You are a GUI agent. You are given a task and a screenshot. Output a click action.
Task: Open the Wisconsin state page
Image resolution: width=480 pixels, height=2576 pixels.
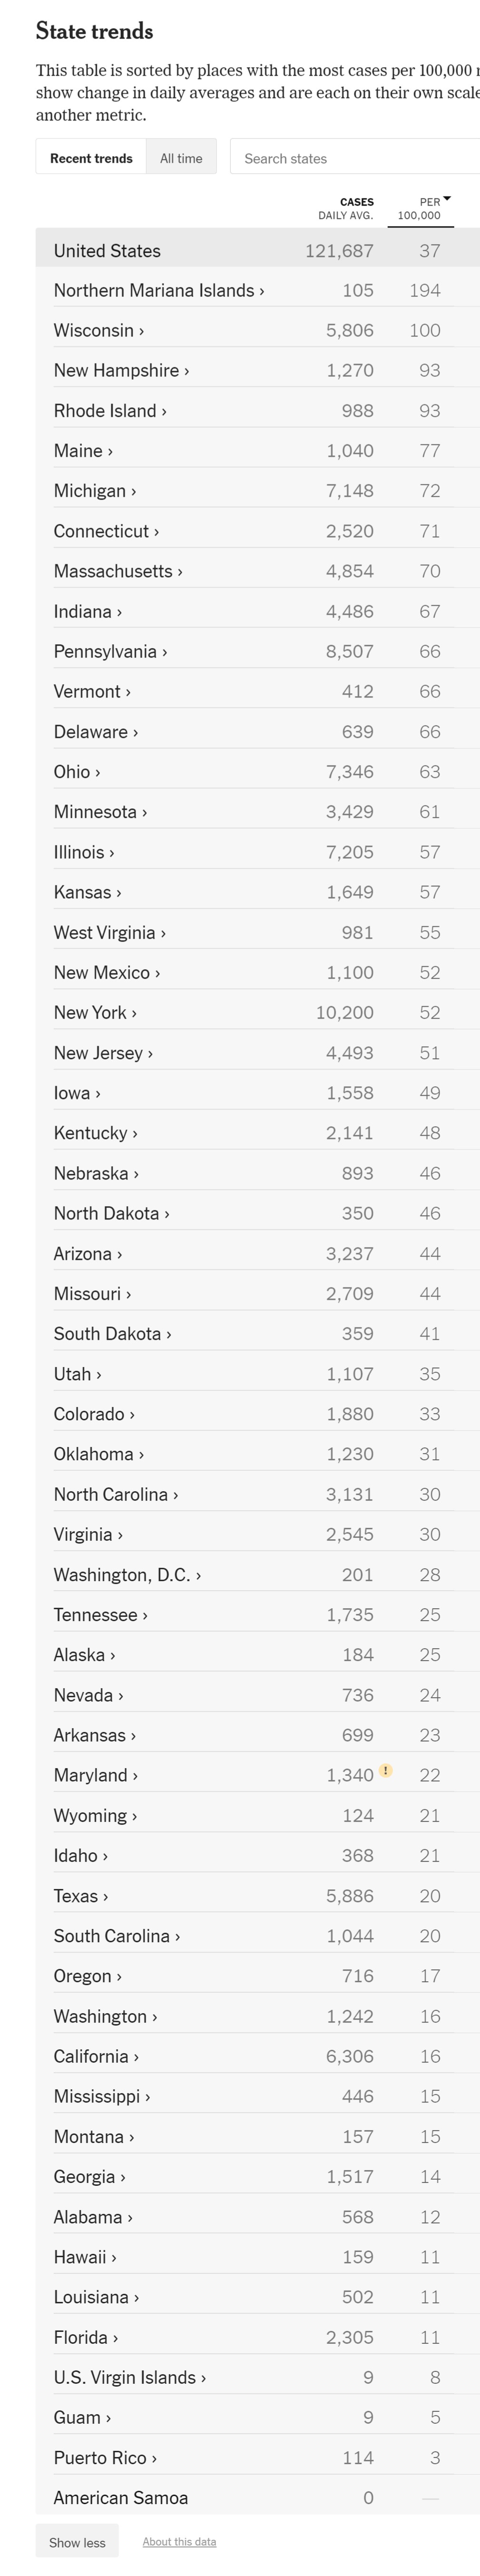pyautogui.click(x=99, y=330)
